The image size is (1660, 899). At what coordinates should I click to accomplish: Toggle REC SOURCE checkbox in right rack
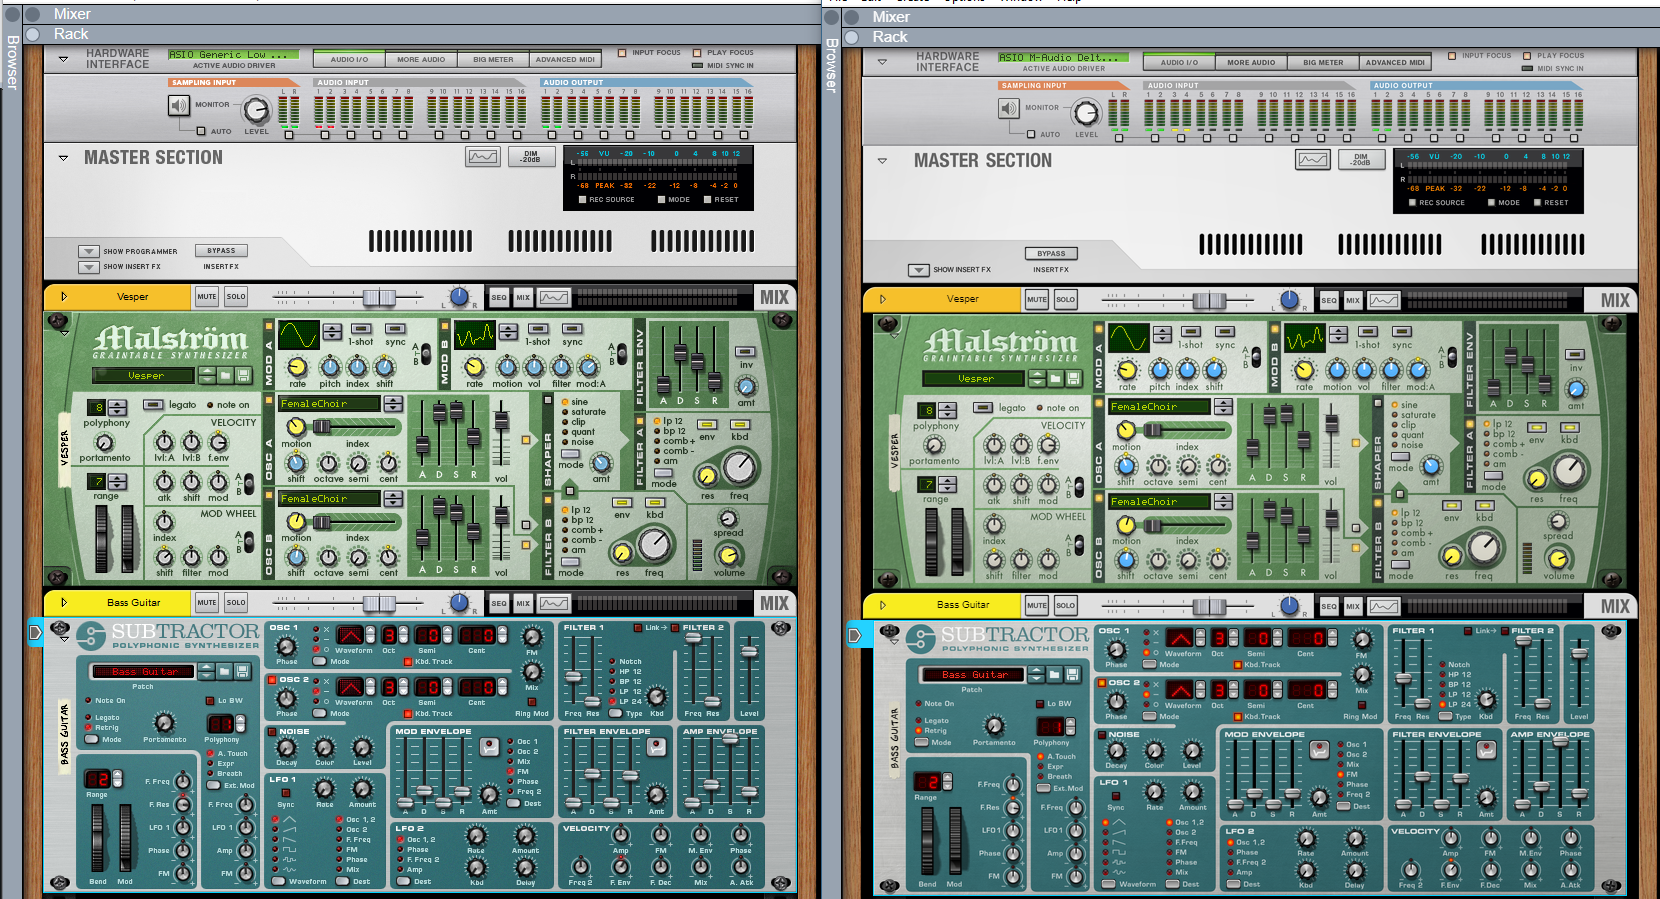pyautogui.click(x=1412, y=203)
